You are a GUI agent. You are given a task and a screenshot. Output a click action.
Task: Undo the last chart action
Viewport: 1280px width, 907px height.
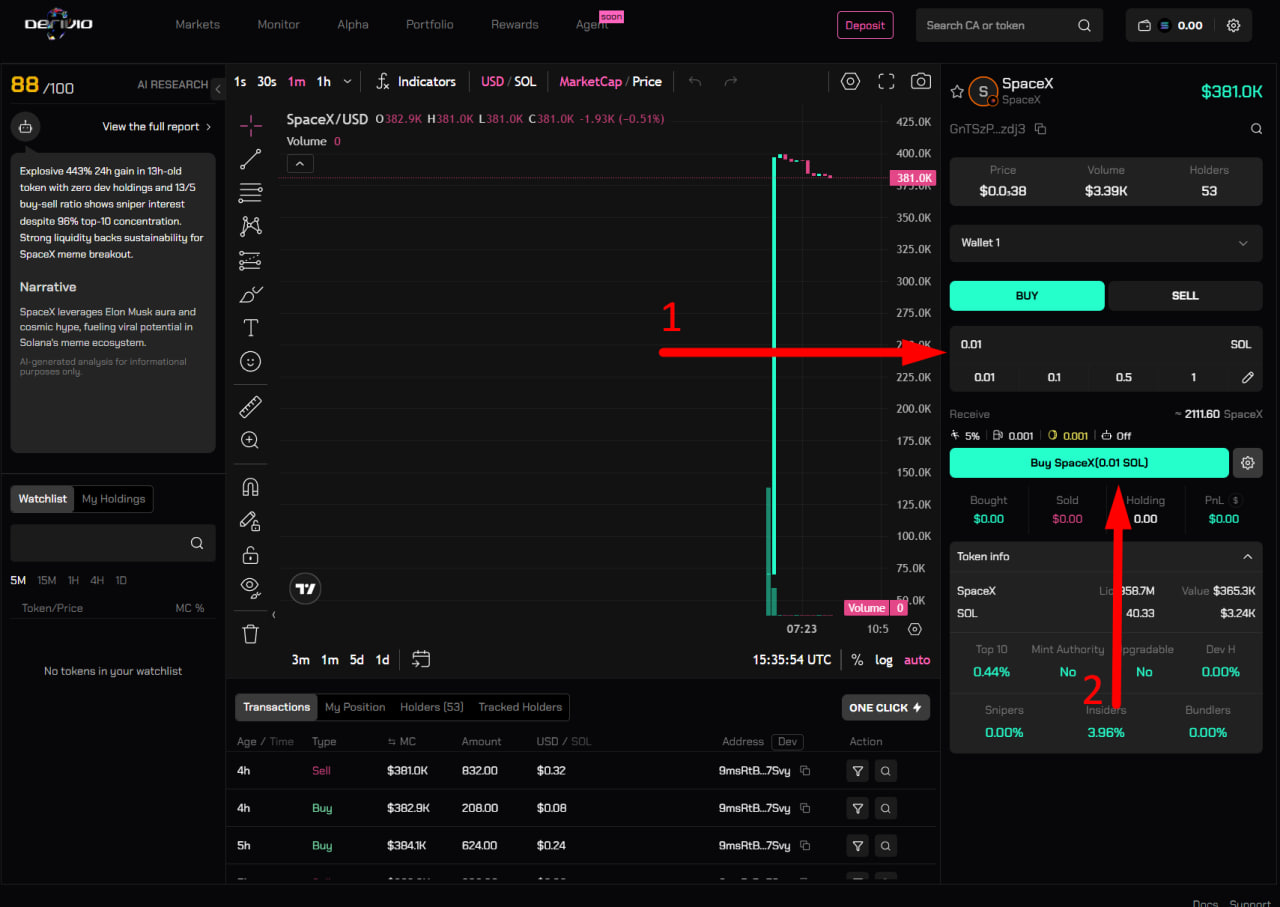[695, 81]
